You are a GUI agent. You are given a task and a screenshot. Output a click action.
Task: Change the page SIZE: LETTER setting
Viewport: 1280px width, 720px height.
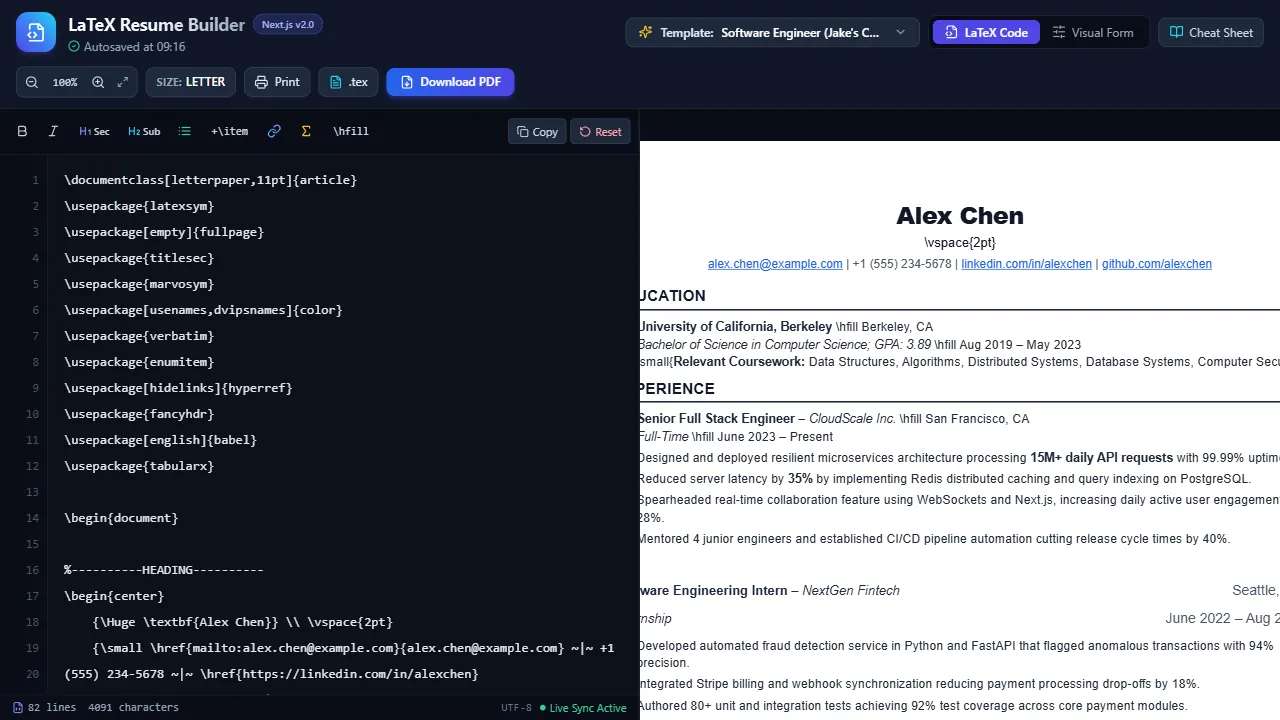tap(191, 82)
